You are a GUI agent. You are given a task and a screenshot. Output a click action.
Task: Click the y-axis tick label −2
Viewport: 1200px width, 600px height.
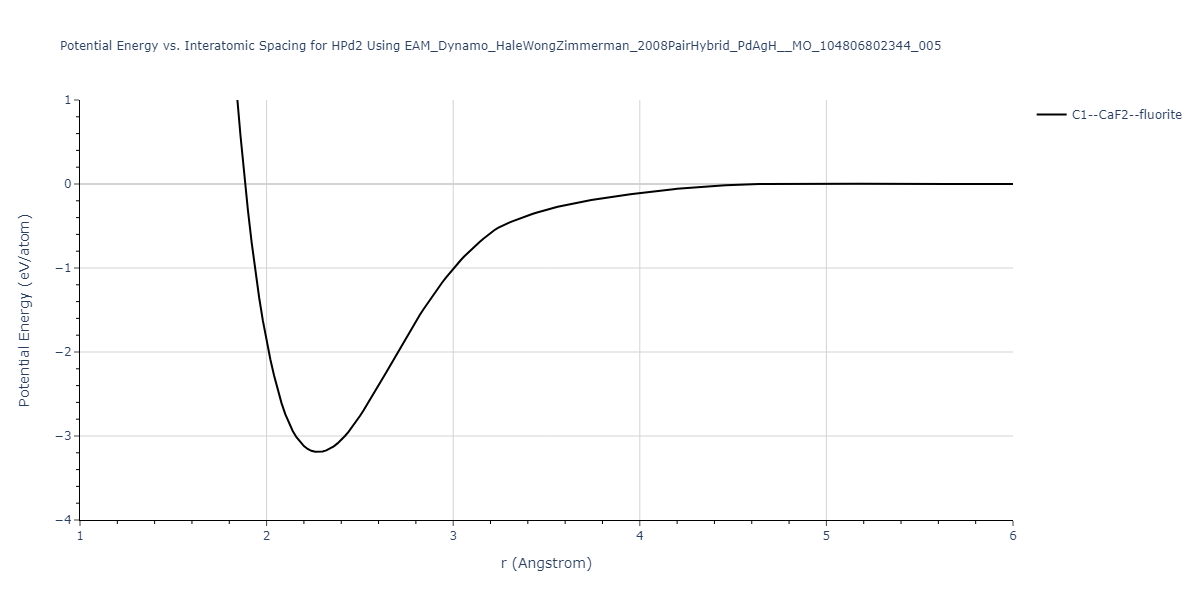pos(64,352)
